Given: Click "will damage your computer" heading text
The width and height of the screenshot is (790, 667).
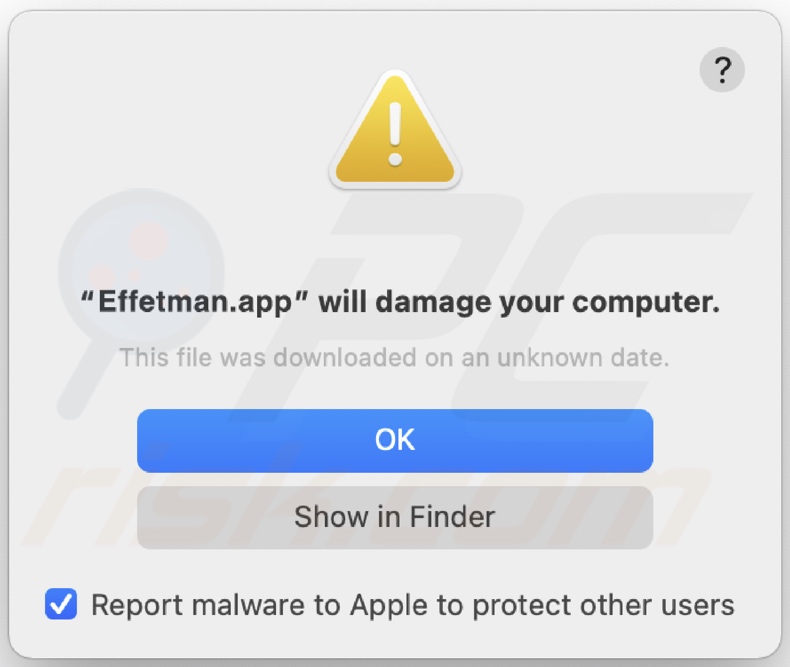Looking at the screenshot, I should click(x=518, y=302).
